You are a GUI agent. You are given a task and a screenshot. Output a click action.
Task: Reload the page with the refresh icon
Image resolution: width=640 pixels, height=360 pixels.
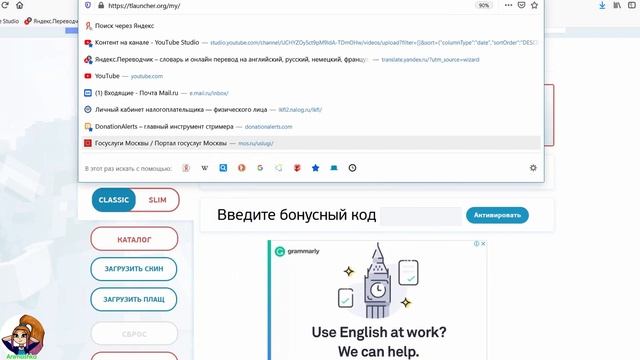tap(5, 5)
